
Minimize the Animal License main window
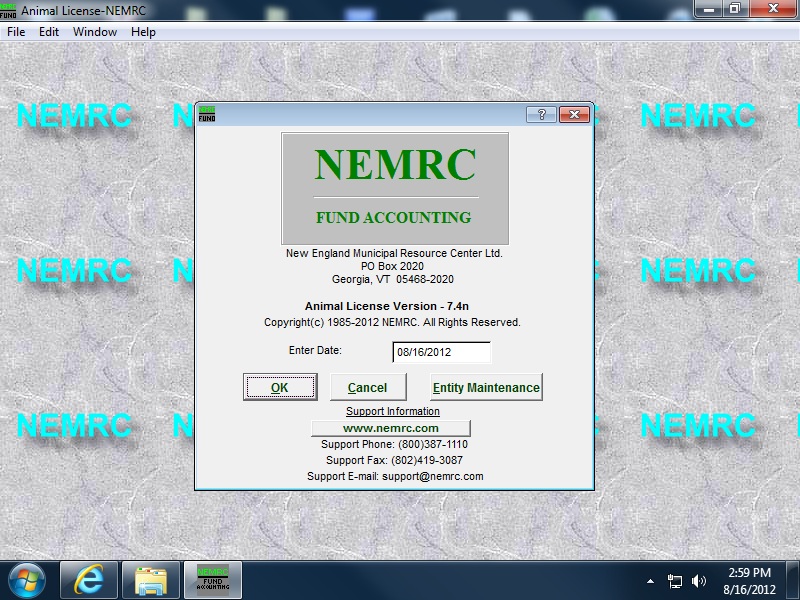pos(709,9)
